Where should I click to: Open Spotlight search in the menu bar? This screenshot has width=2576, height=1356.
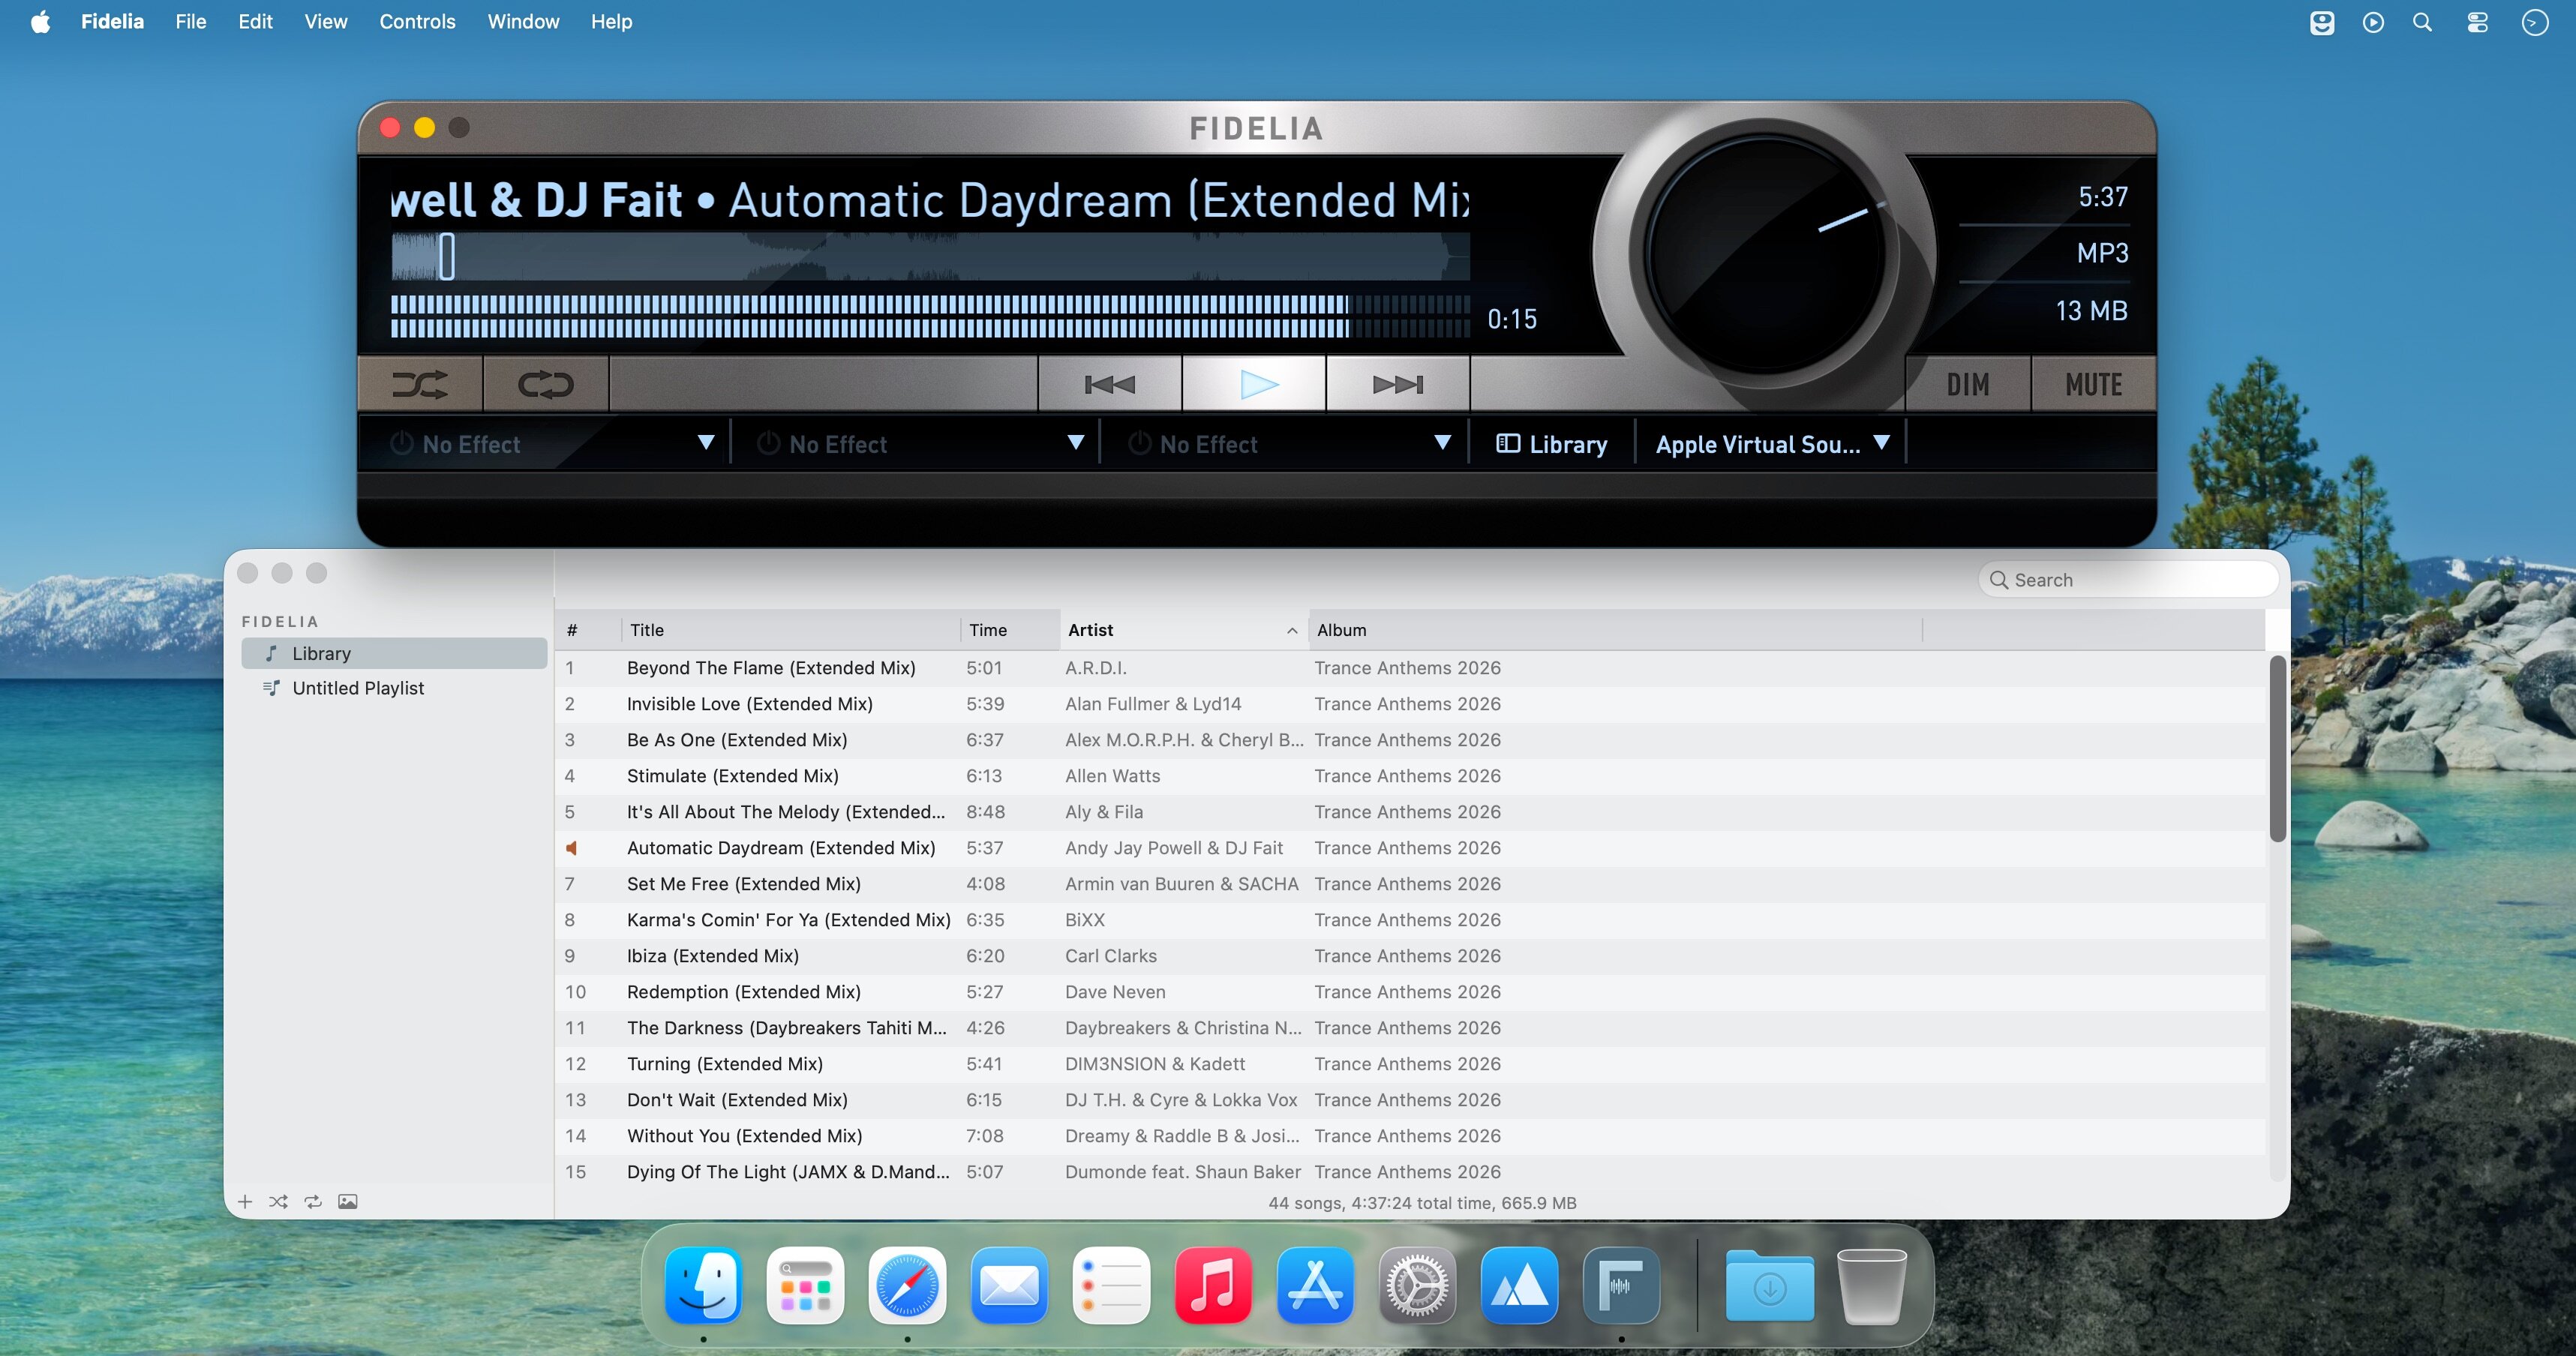coord(2422,22)
